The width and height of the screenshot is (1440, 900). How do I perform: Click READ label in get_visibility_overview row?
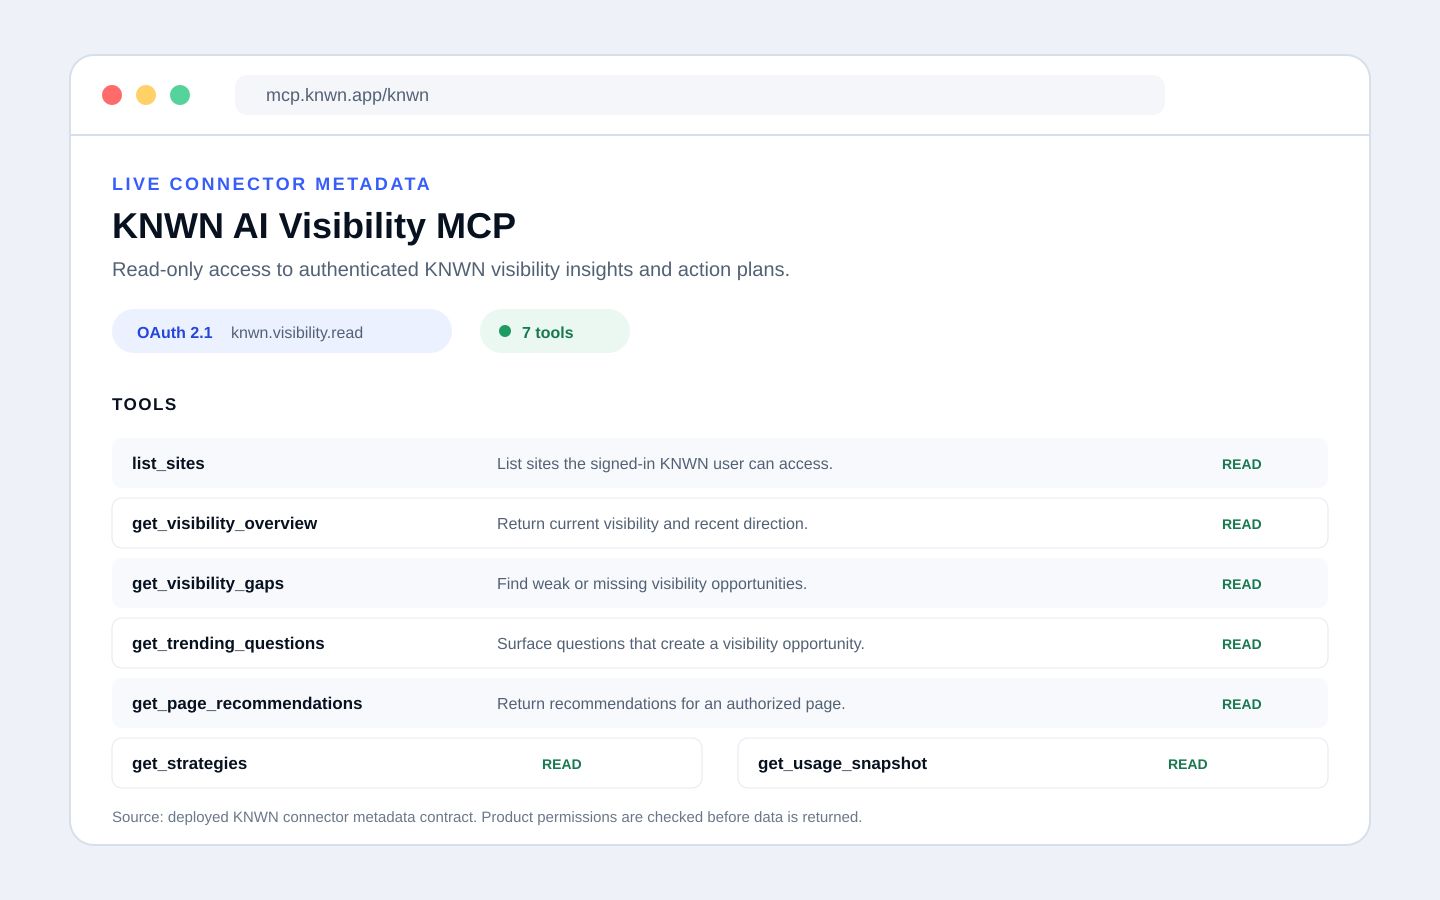tap(1242, 524)
